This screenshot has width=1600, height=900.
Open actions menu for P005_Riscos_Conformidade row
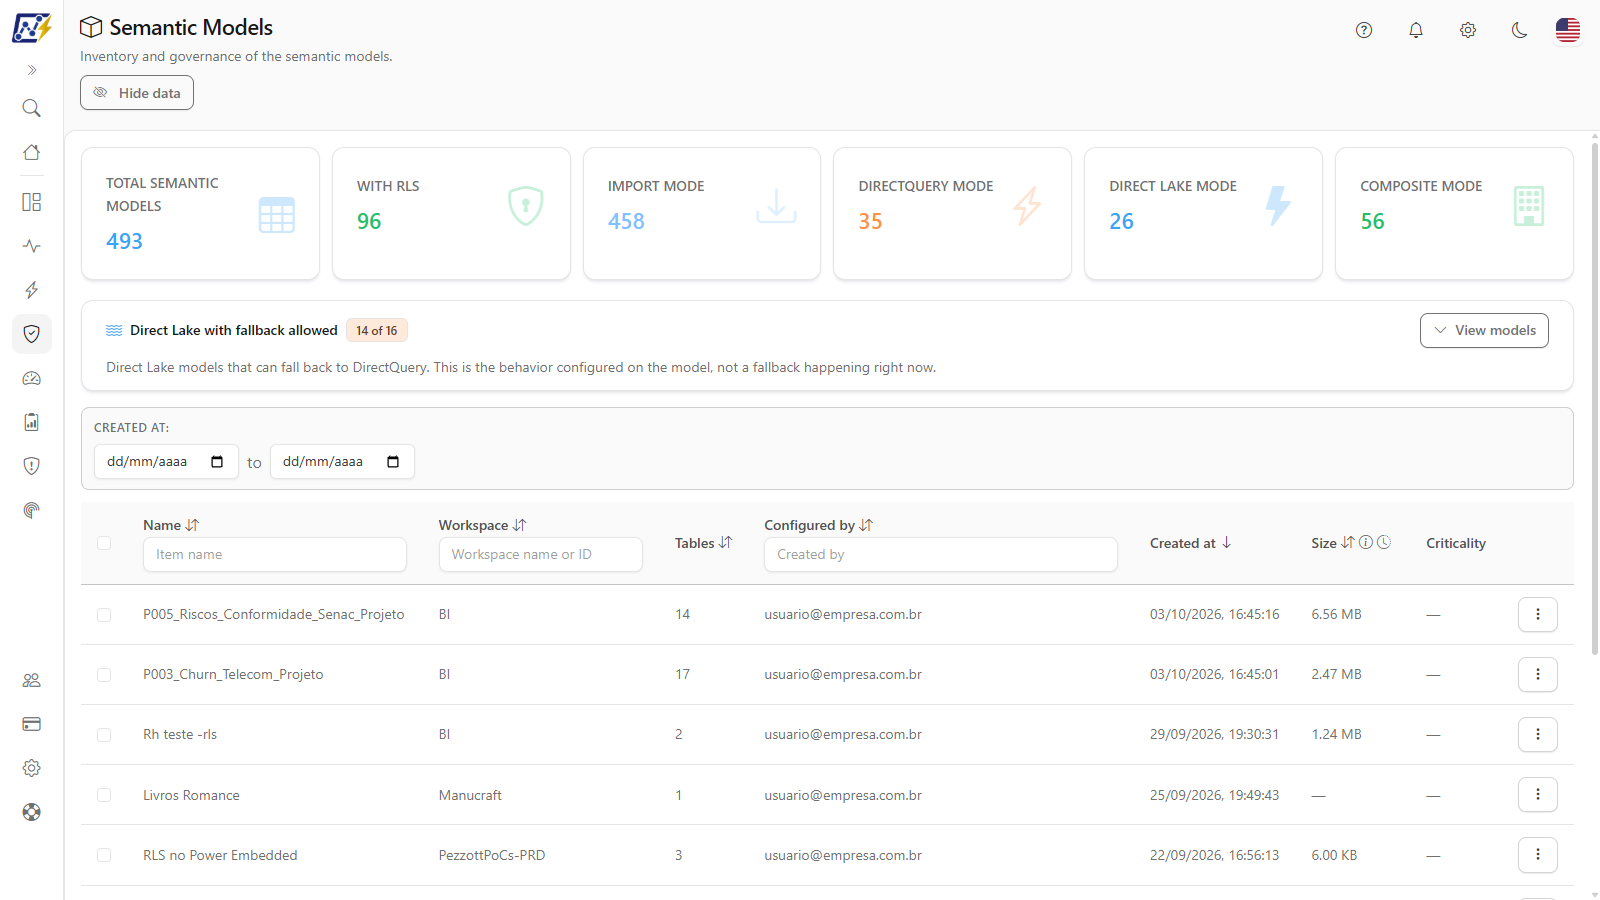1538,615
